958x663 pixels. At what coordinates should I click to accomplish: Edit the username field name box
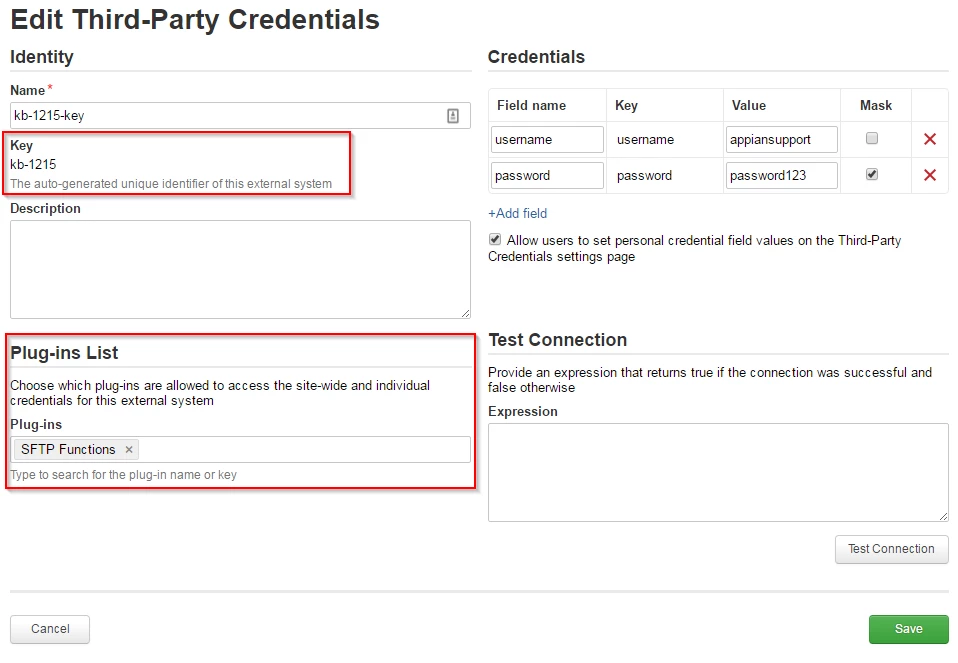547,139
